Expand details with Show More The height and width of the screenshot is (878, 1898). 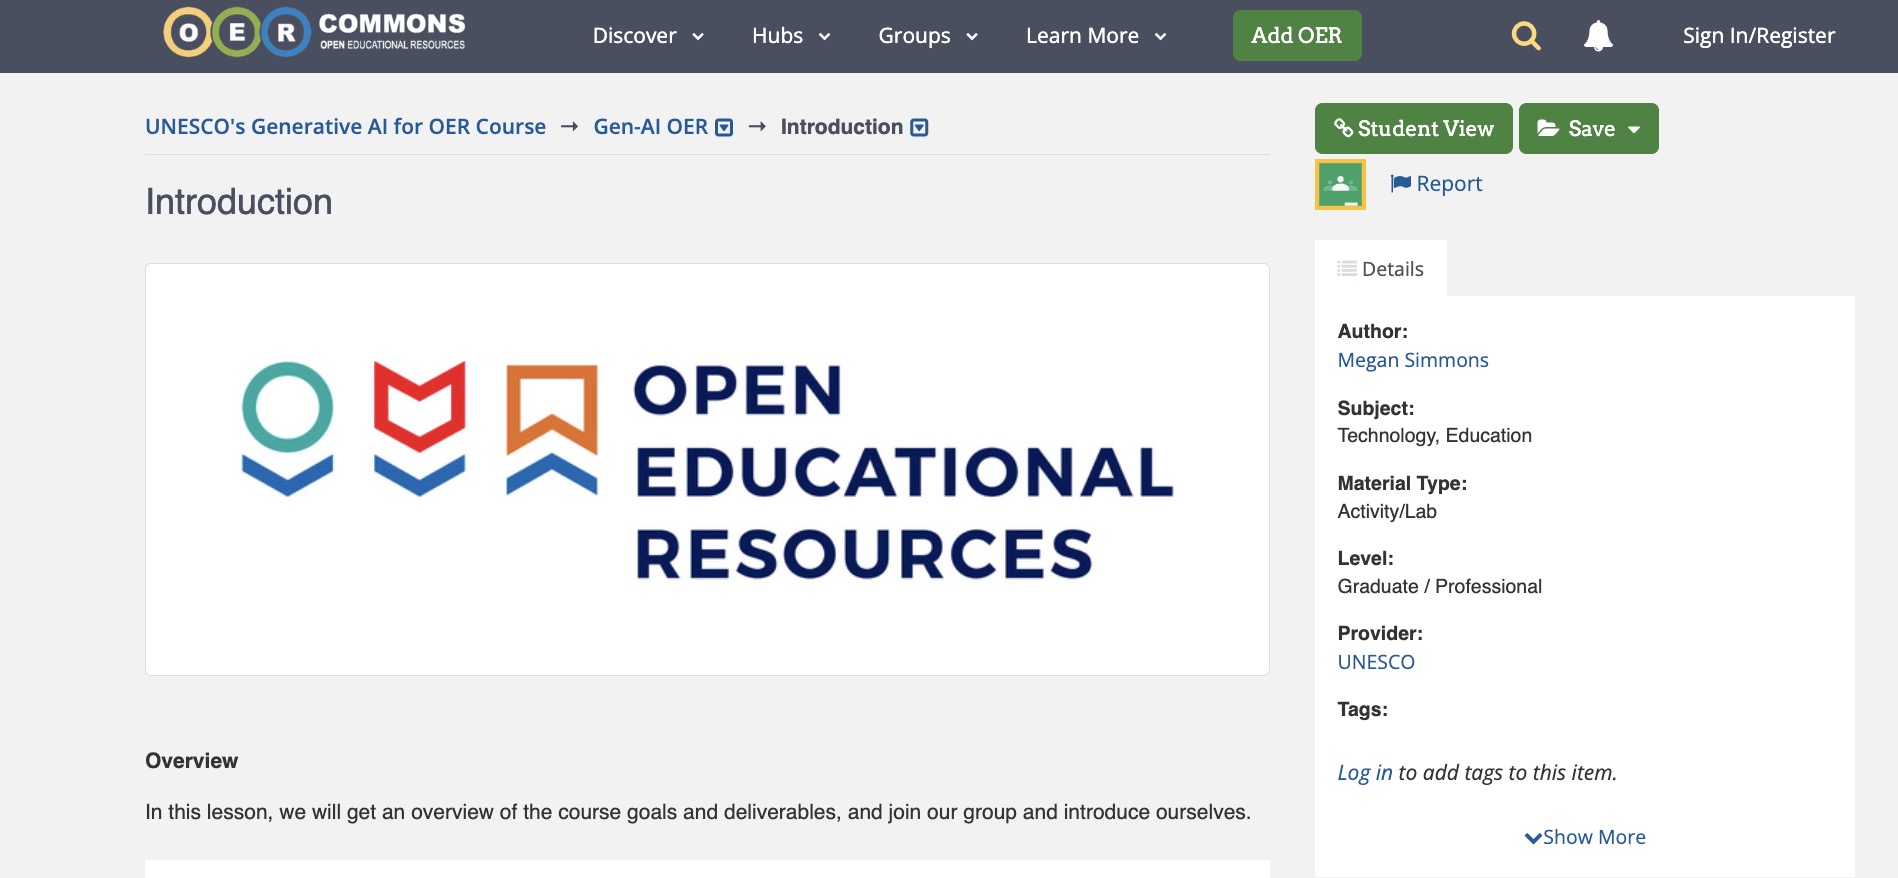1585,837
